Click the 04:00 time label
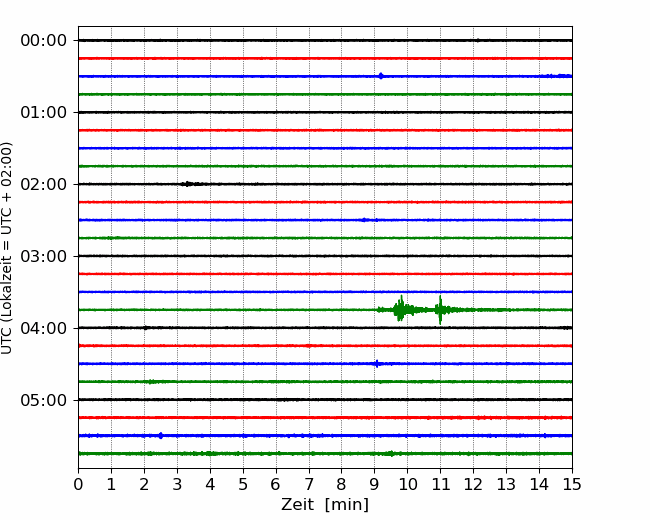 pos(44,328)
